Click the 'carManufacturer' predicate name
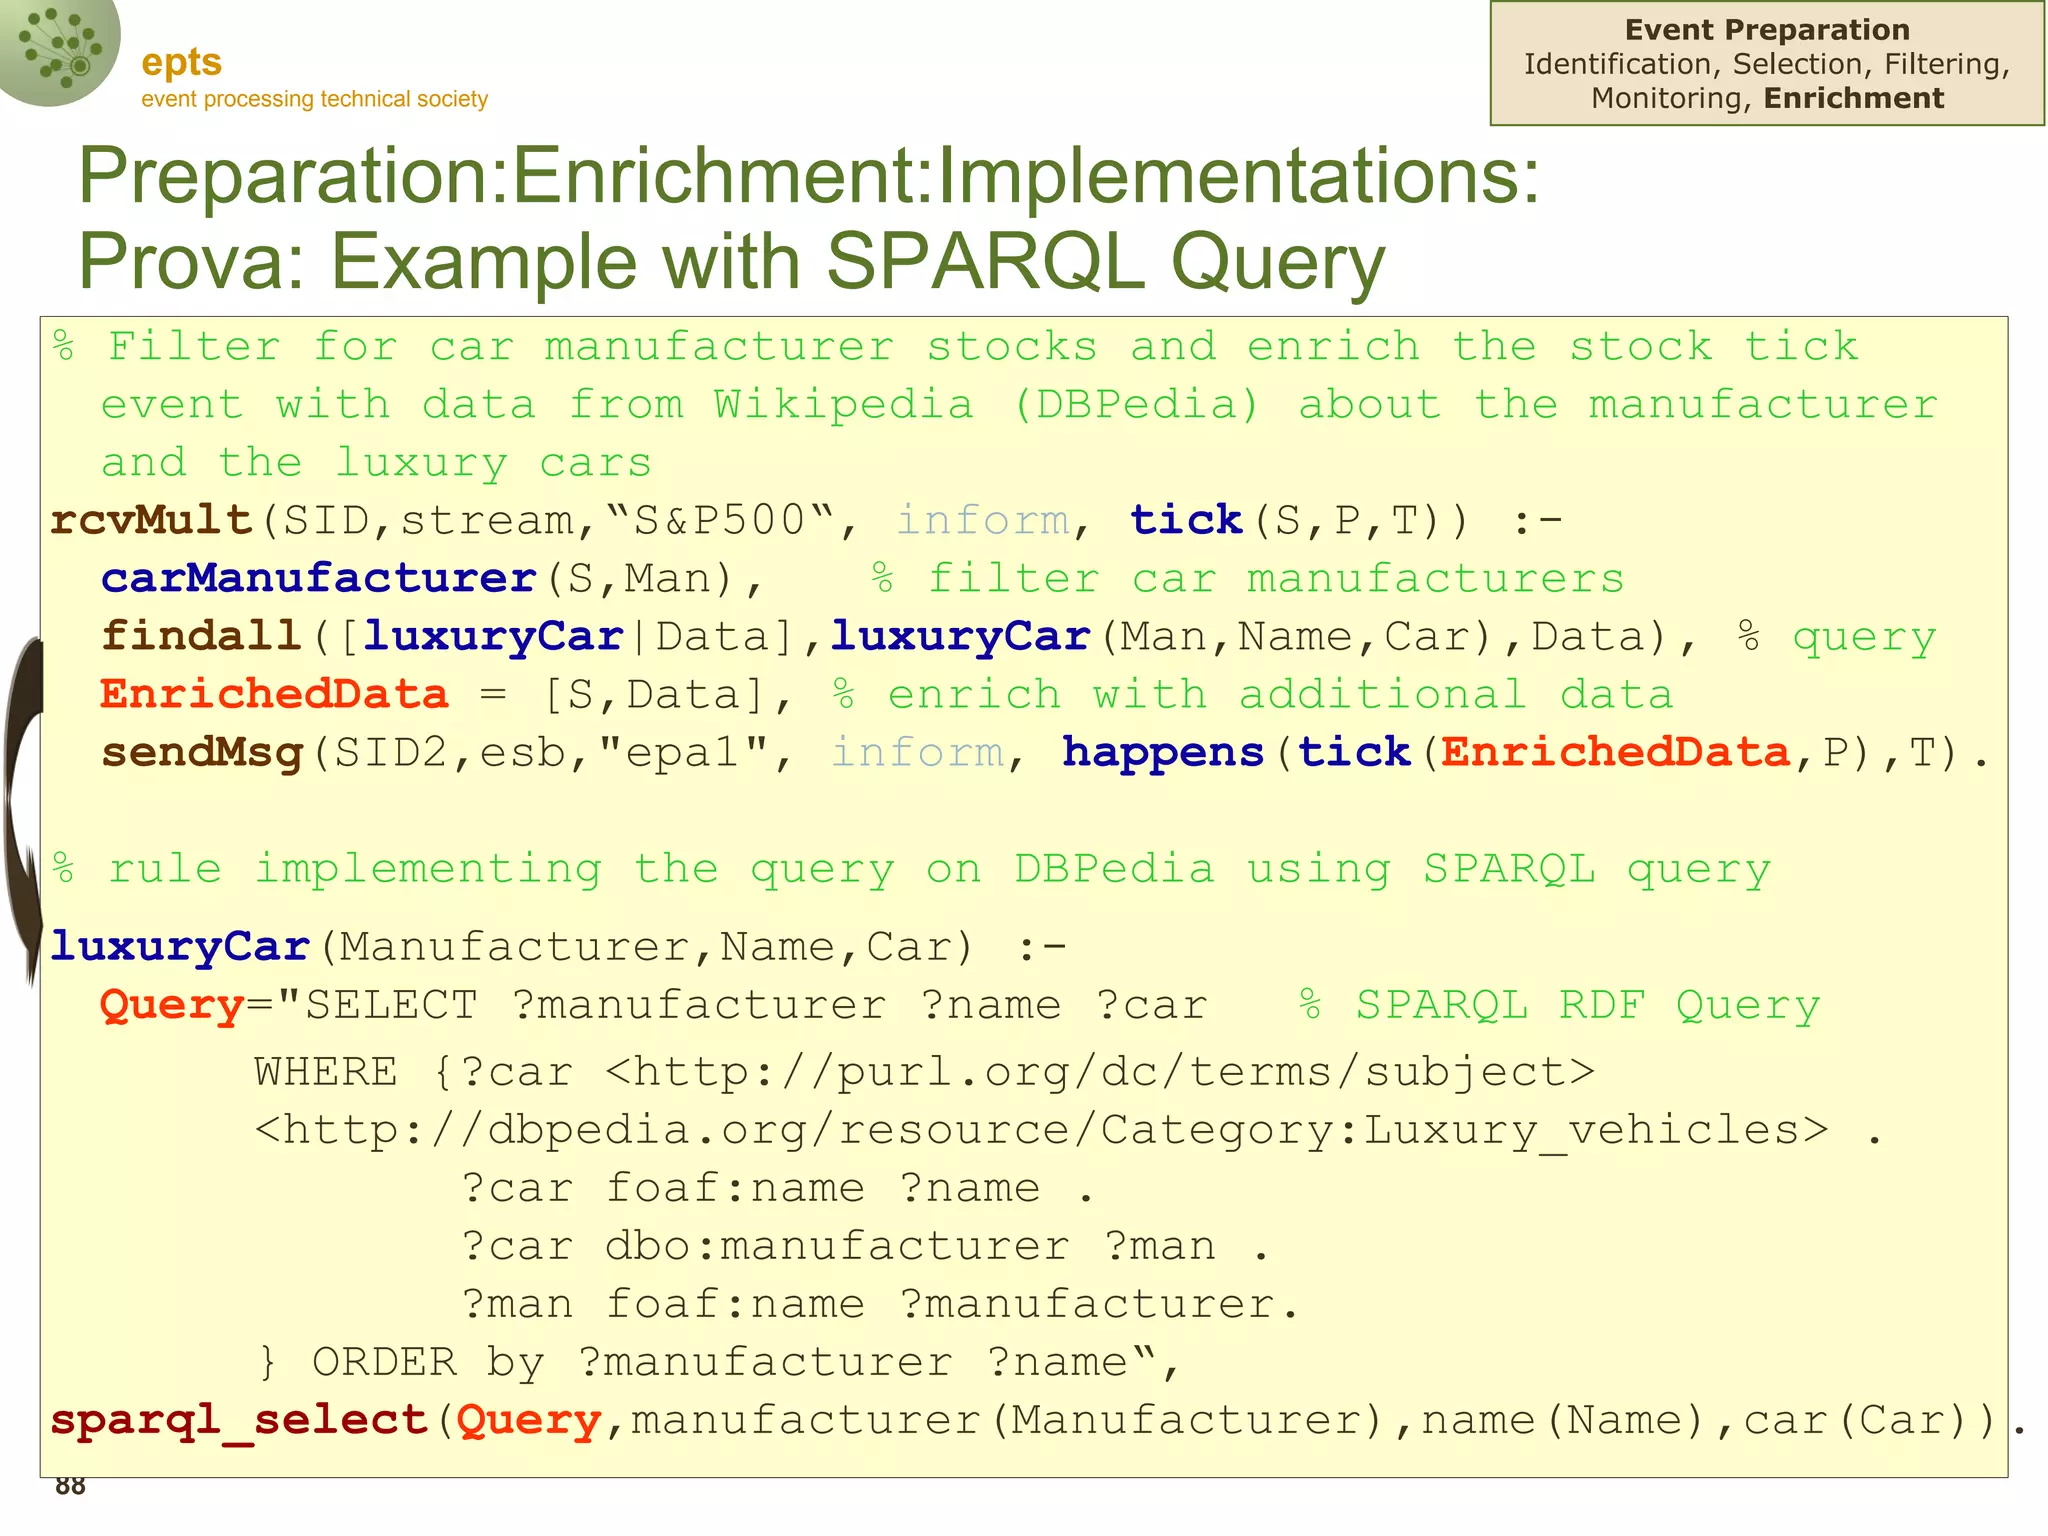 319,578
